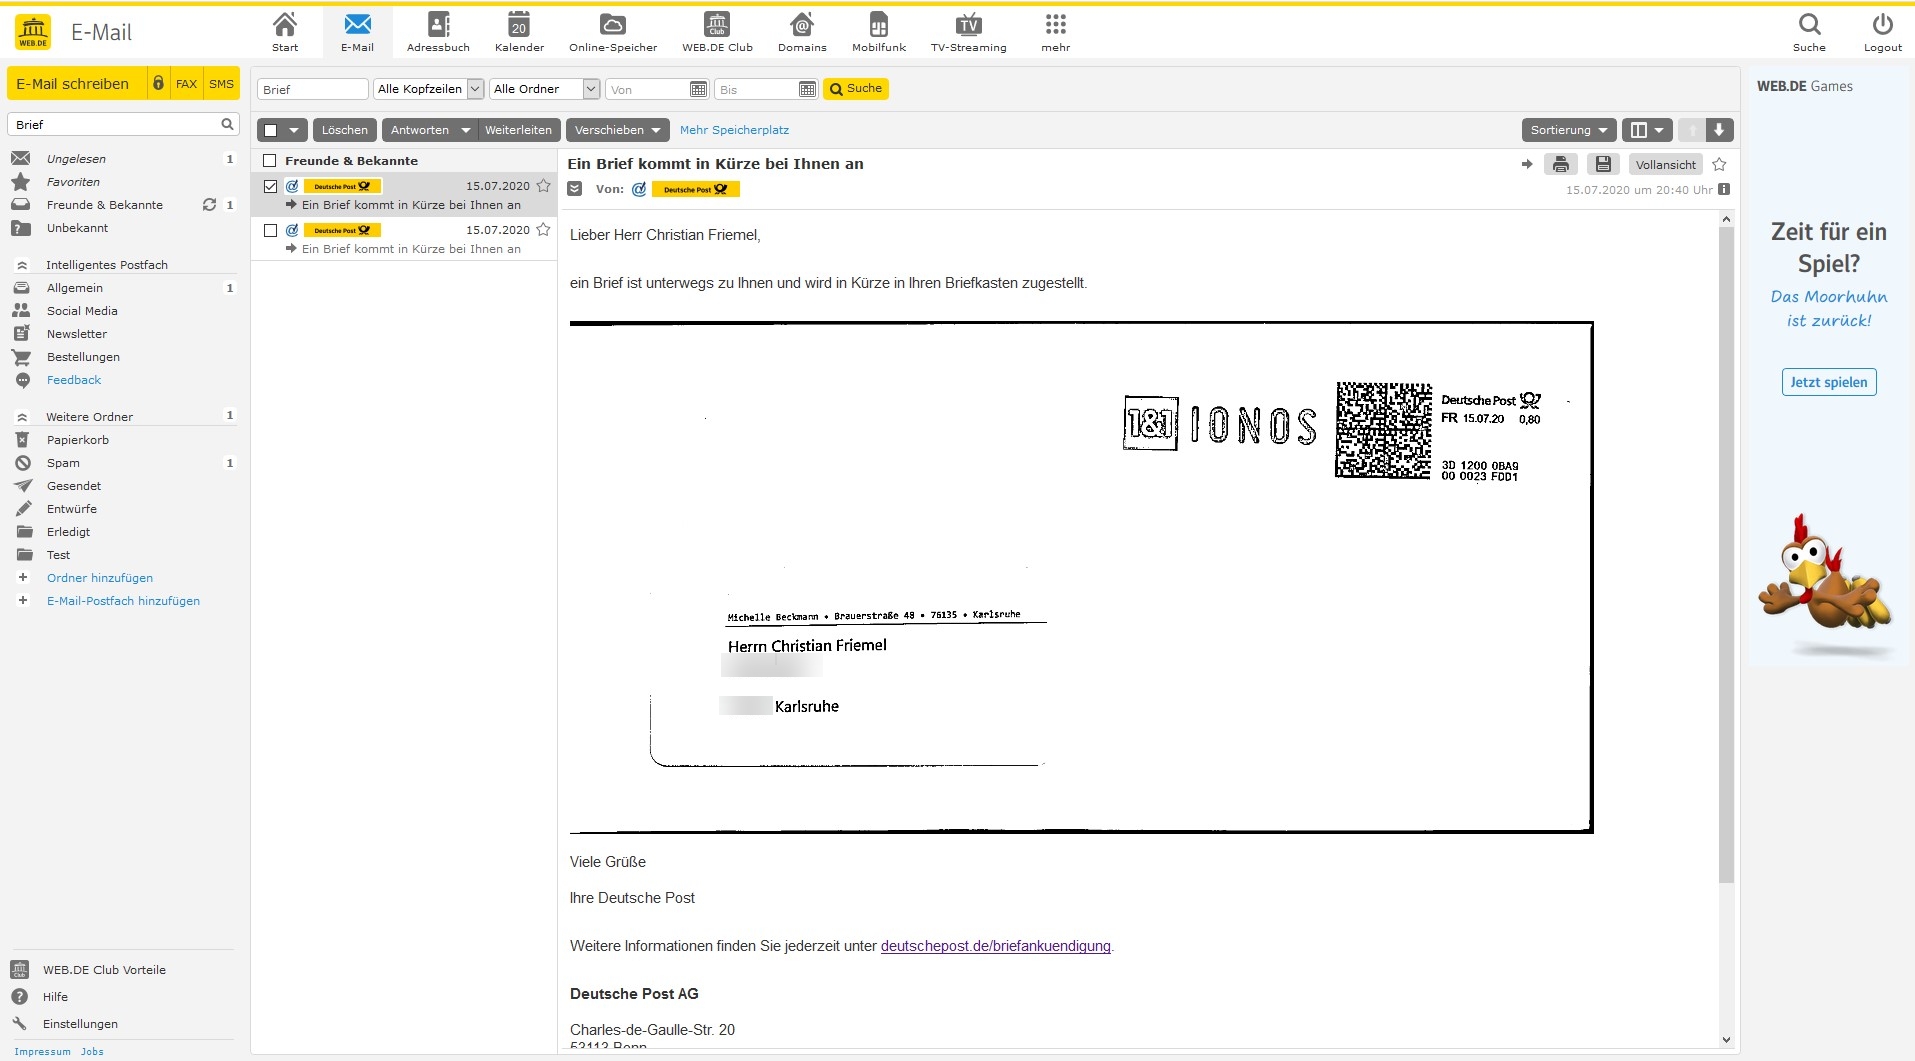This screenshot has height=1061, width=1915.
Task: Show email header info icon
Action: (1724, 189)
